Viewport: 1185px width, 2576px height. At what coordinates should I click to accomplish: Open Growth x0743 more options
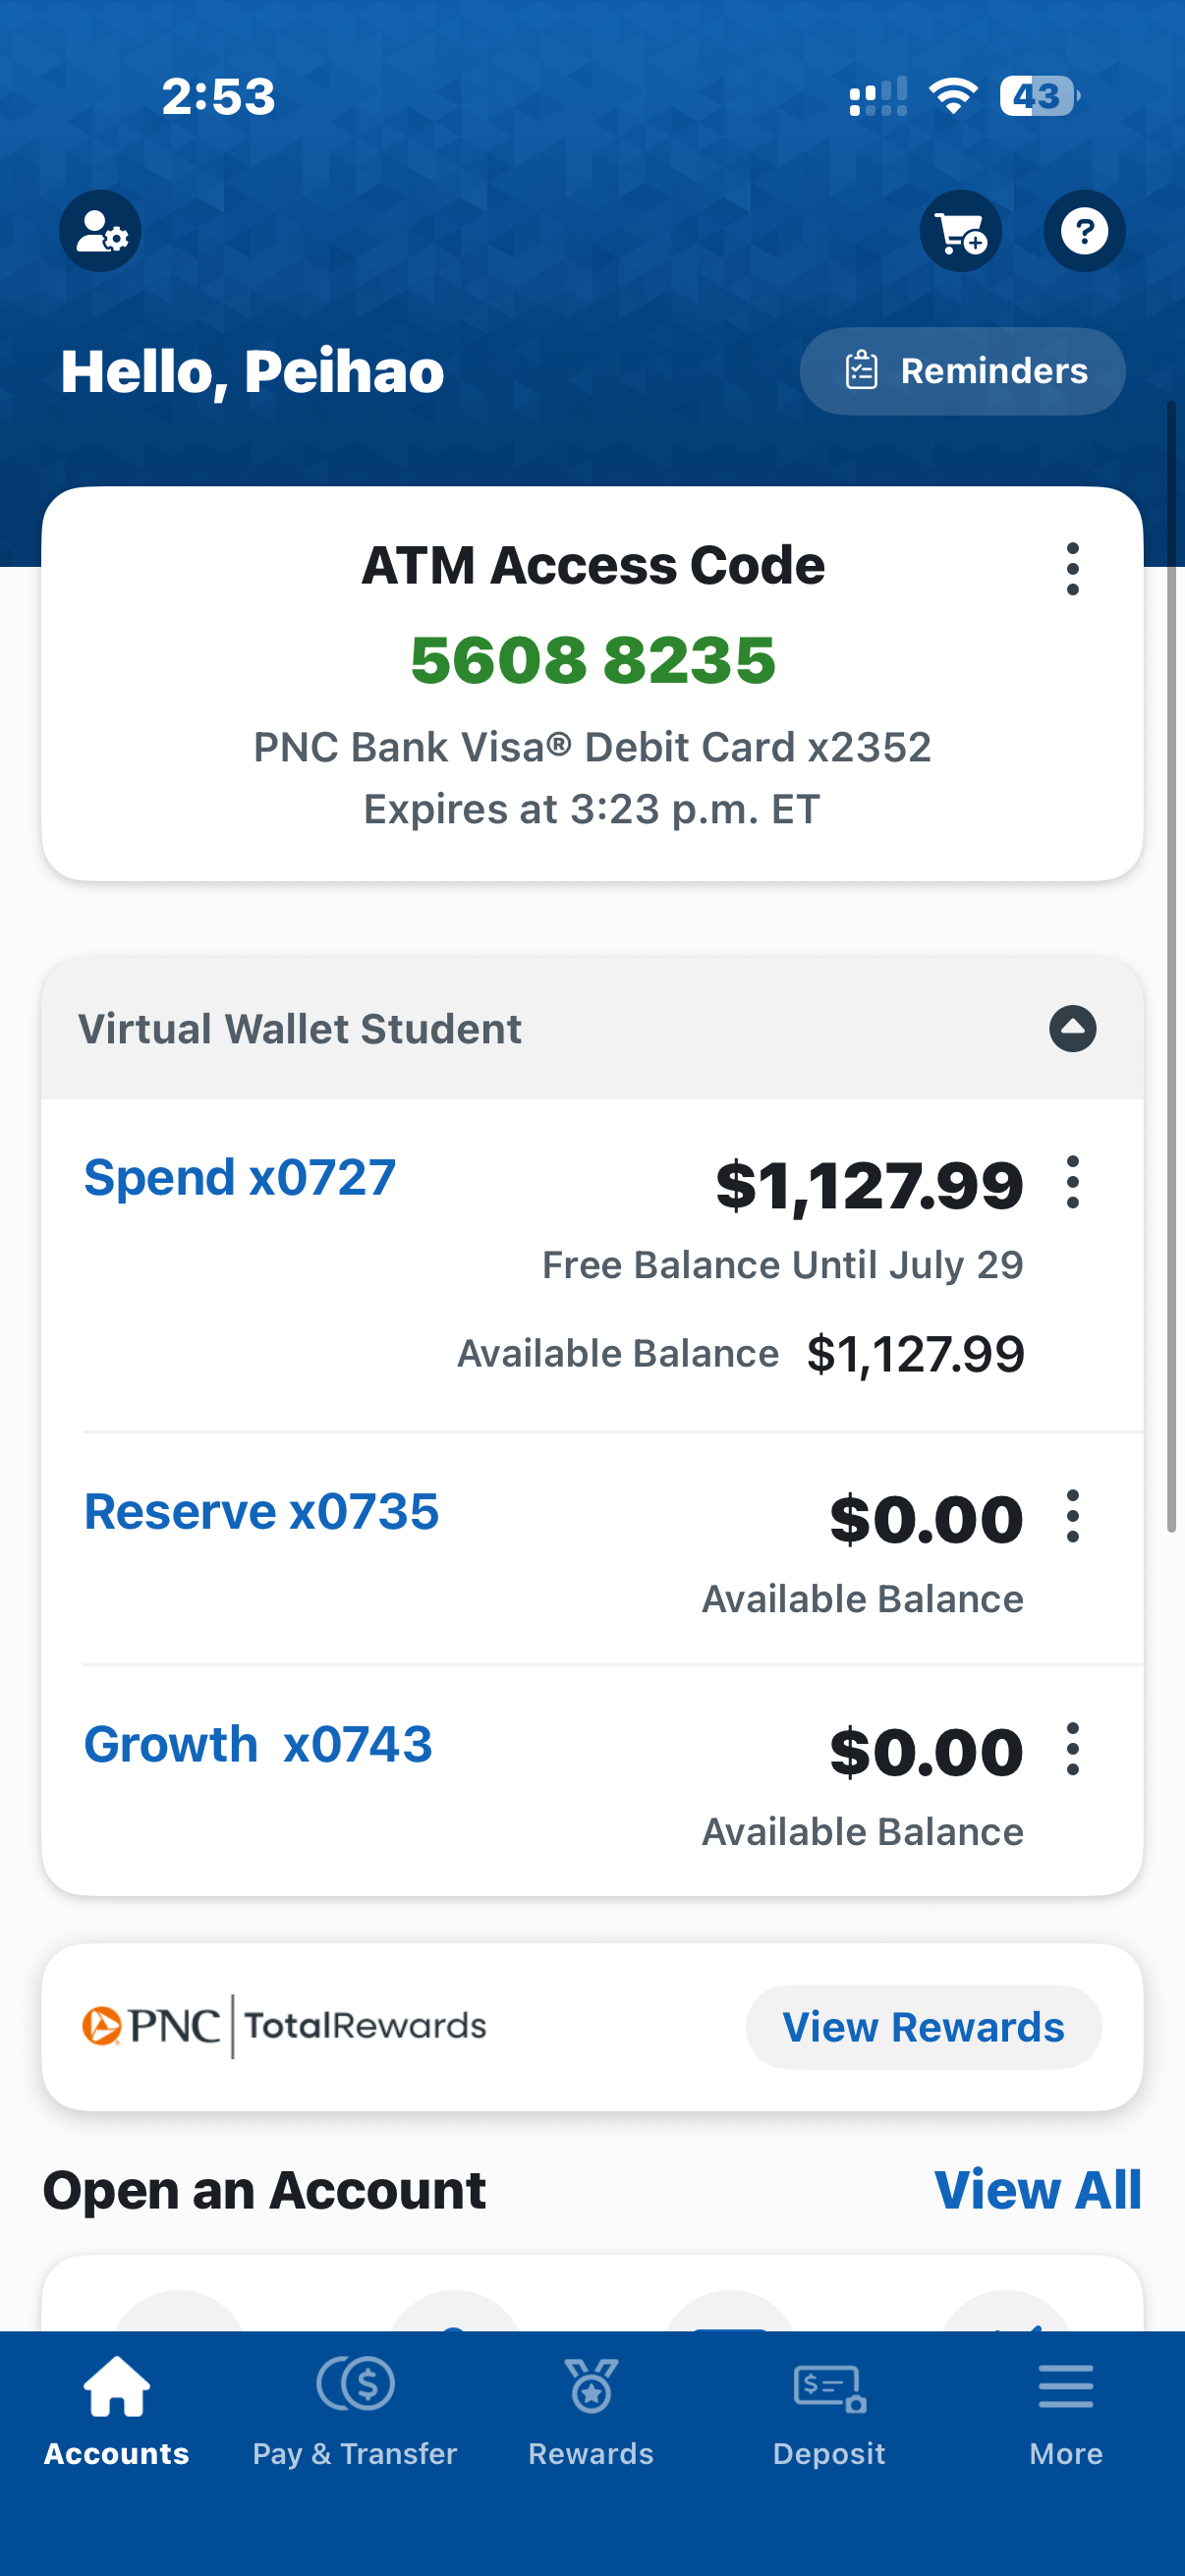click(1072, 1749)
